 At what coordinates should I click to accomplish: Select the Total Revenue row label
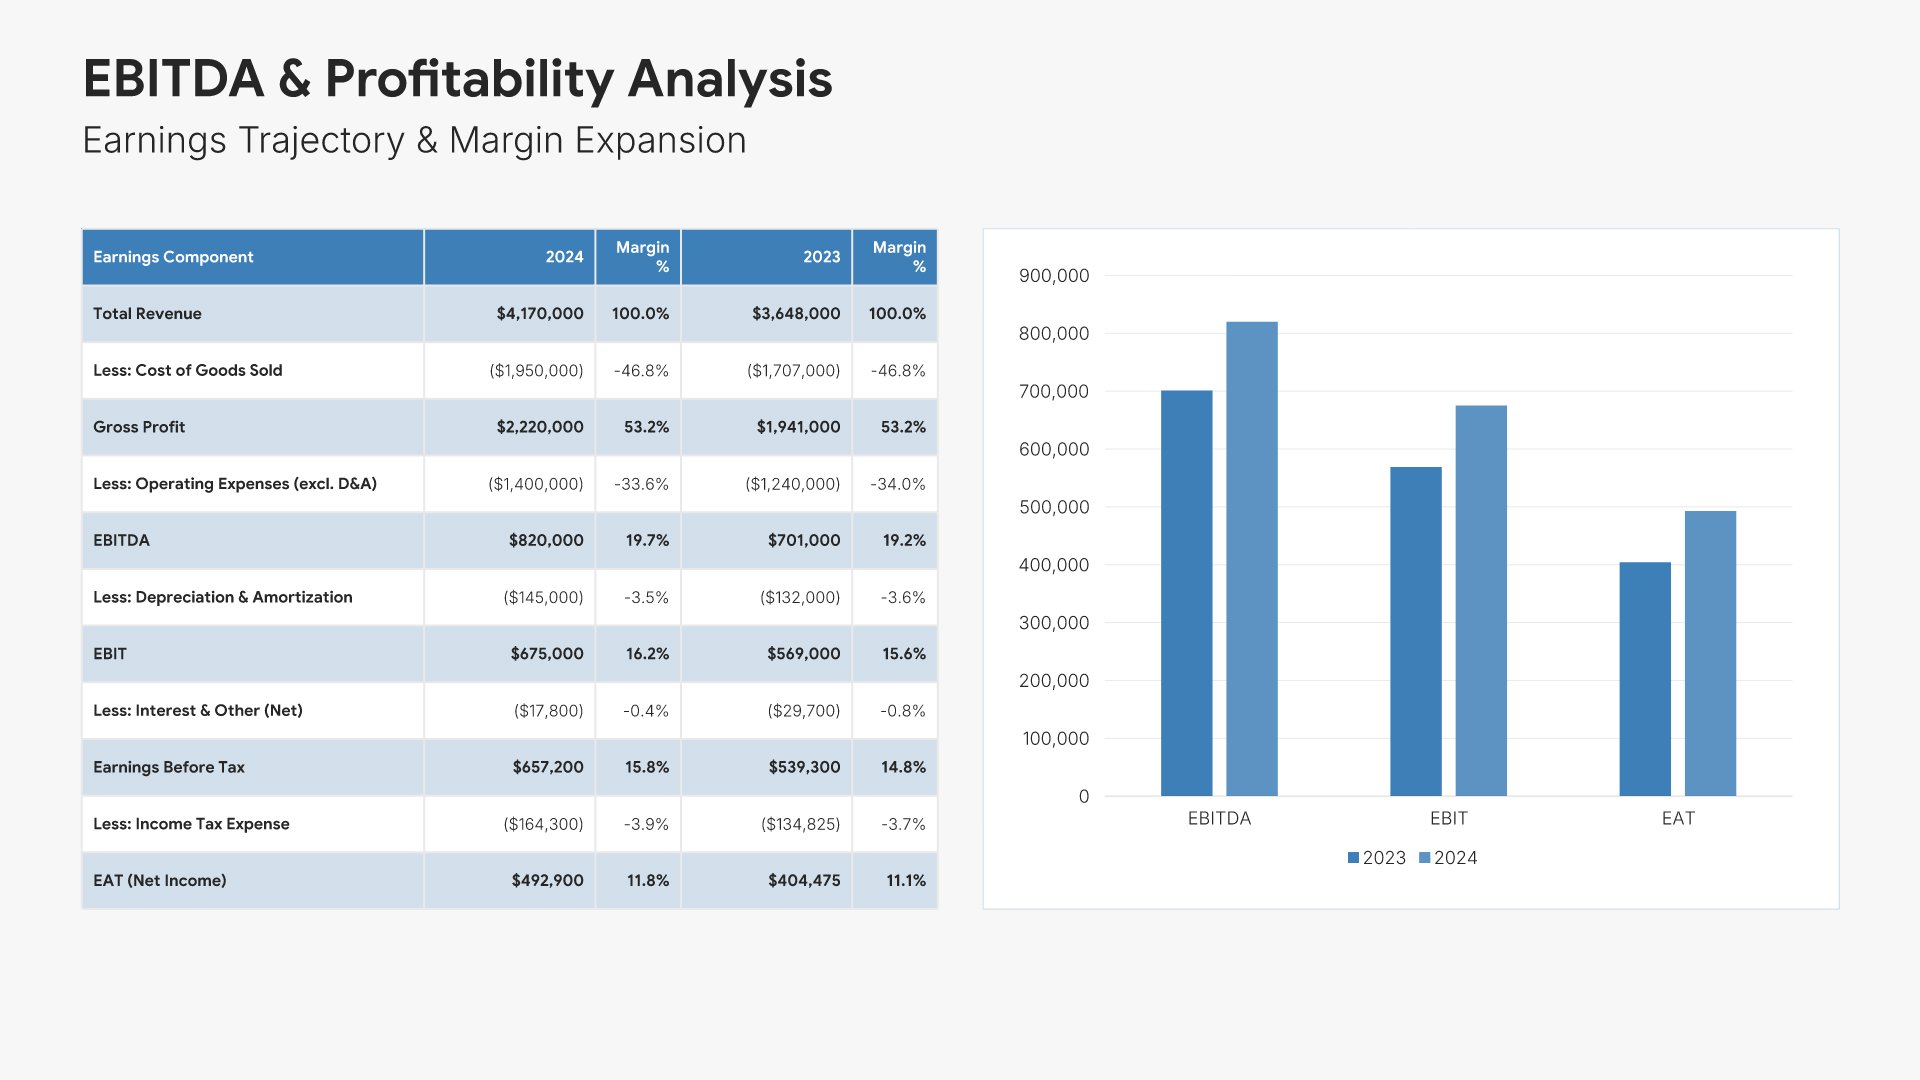(147, 314)
